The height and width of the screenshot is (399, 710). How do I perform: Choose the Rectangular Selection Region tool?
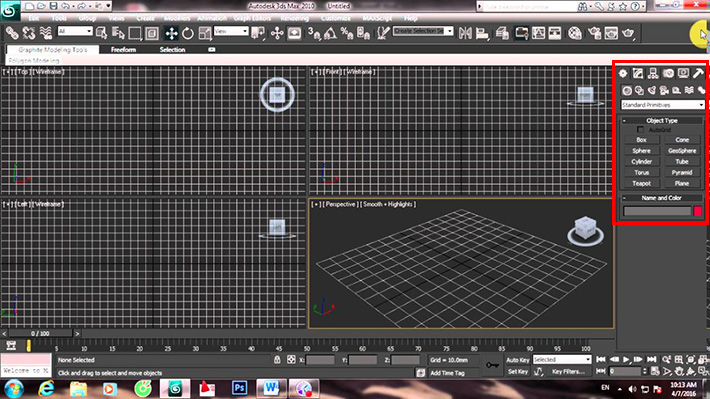(135, 33)
